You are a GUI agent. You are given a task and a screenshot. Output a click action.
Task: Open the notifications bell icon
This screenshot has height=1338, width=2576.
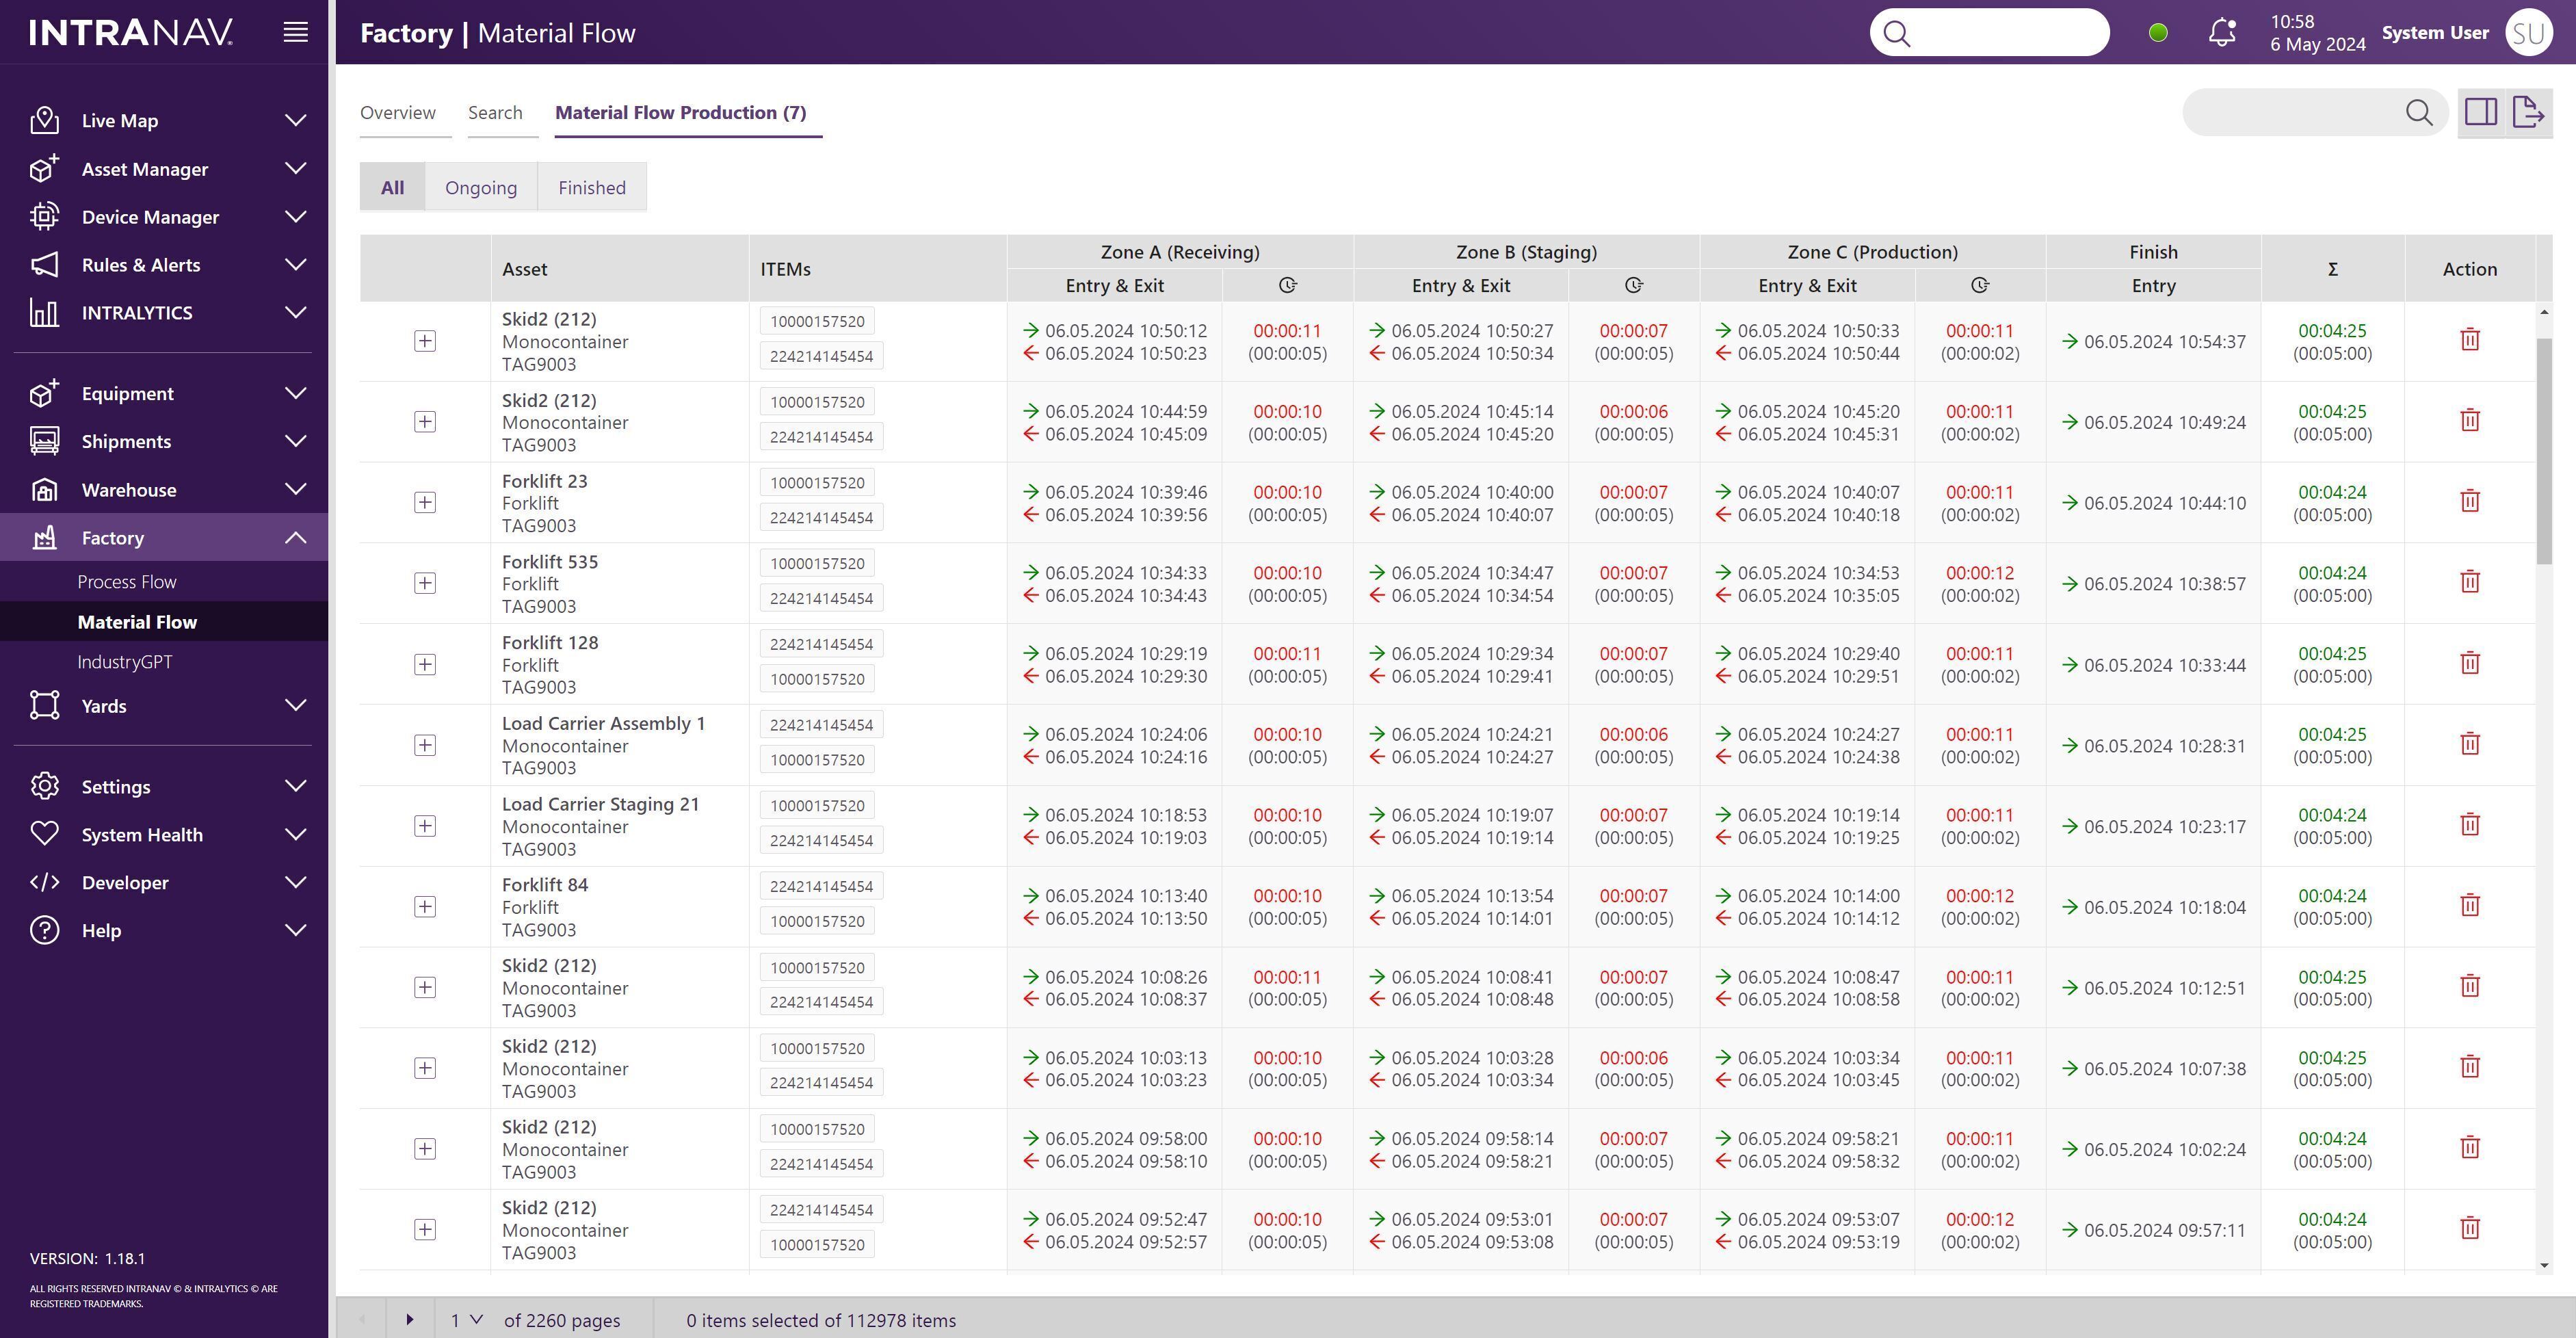tap(2221, 32)
